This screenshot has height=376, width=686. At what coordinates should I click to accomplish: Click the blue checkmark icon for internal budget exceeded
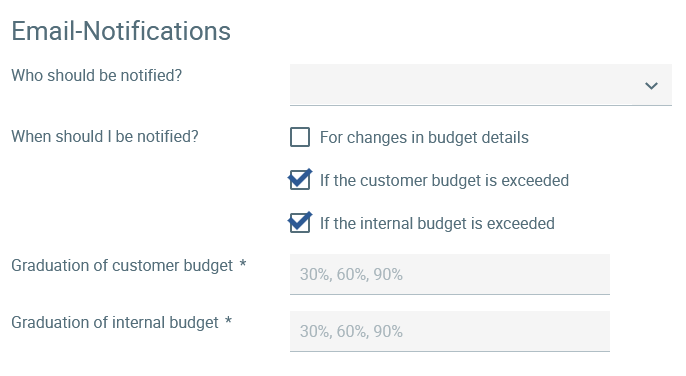(300, 222)
